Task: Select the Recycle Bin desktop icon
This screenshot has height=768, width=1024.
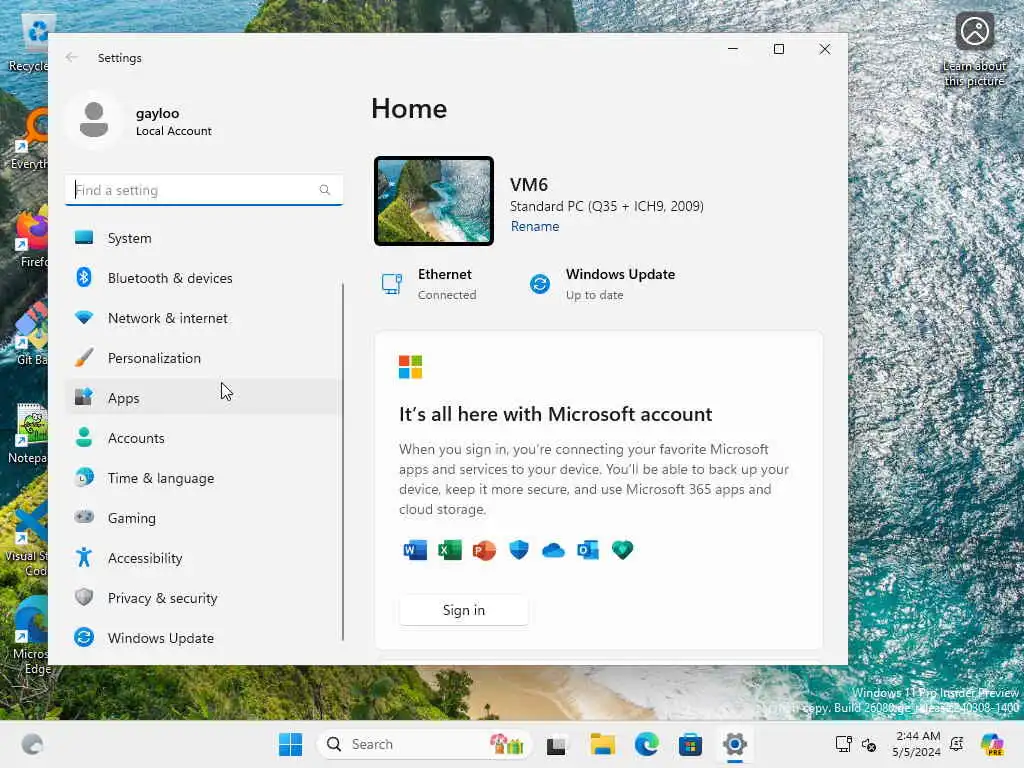Action: pos(29,42)
